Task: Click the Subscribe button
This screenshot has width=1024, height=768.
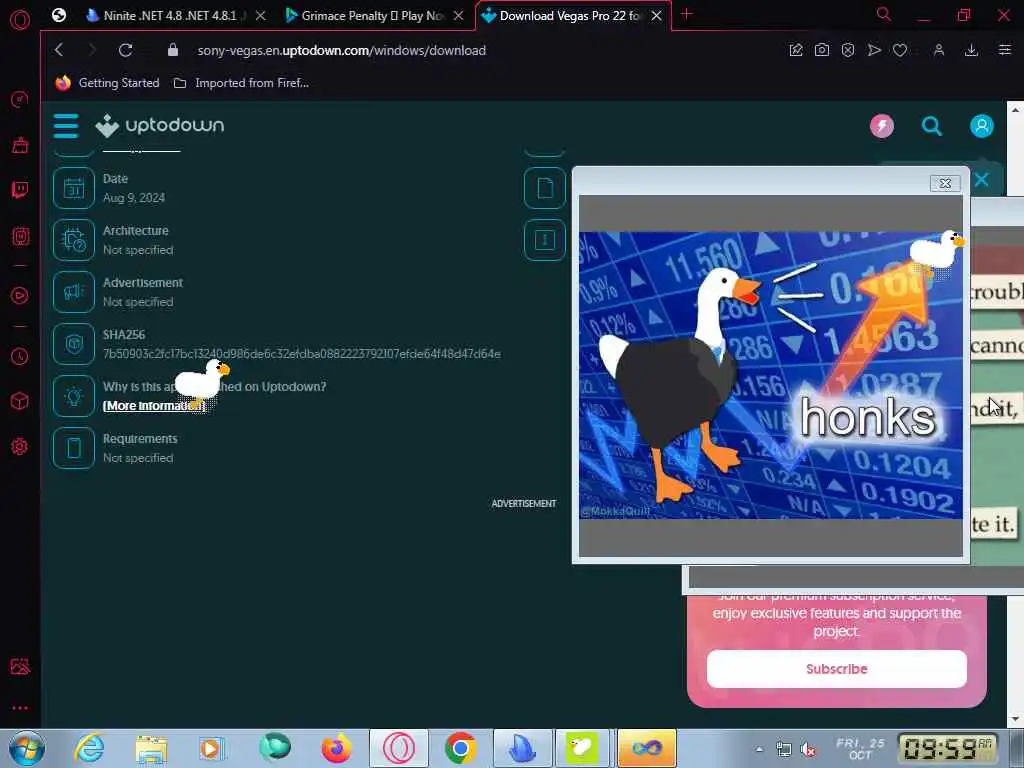Action: [837, 669]
